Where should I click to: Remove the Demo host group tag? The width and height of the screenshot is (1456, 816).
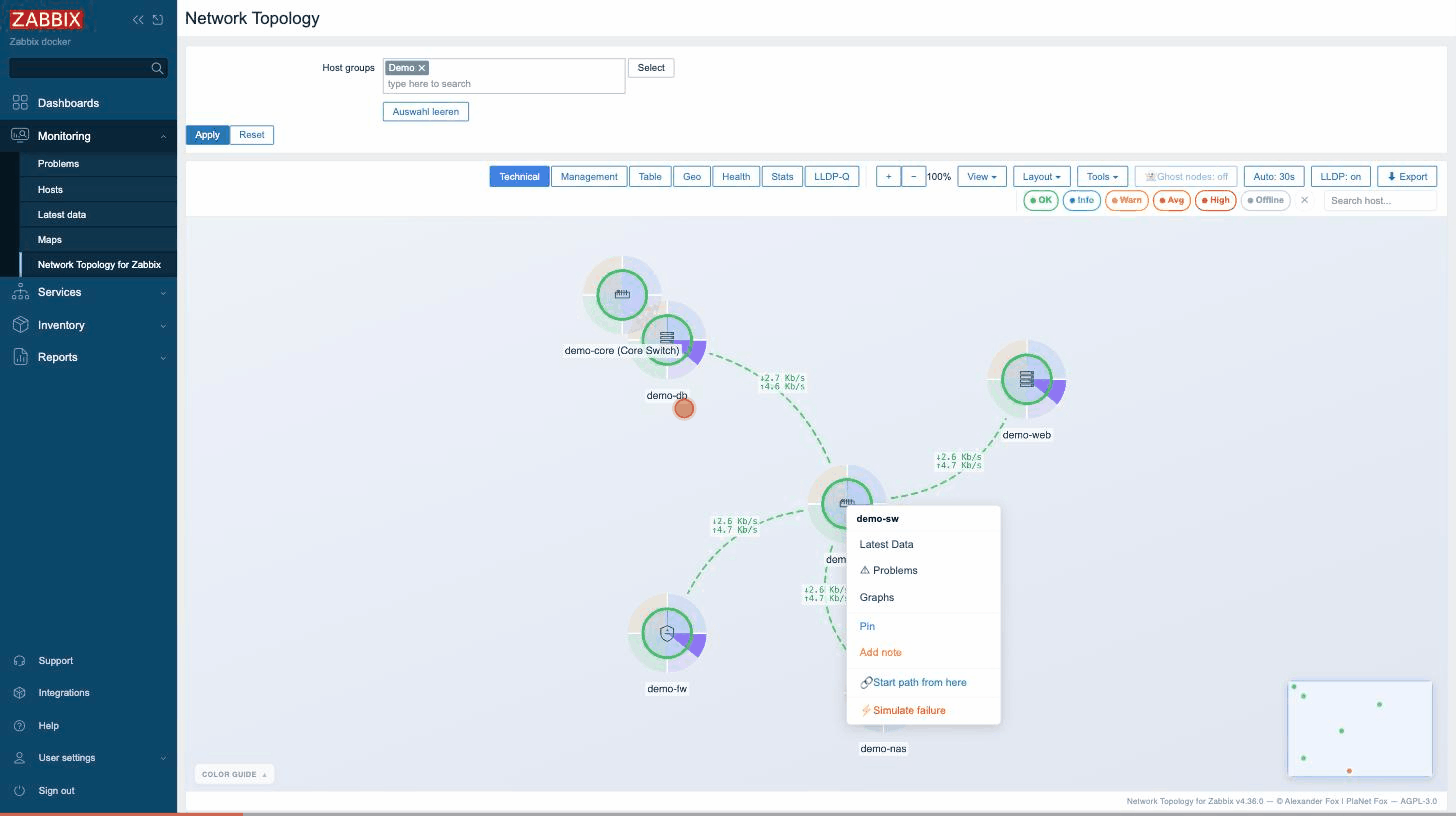point(422,68)
